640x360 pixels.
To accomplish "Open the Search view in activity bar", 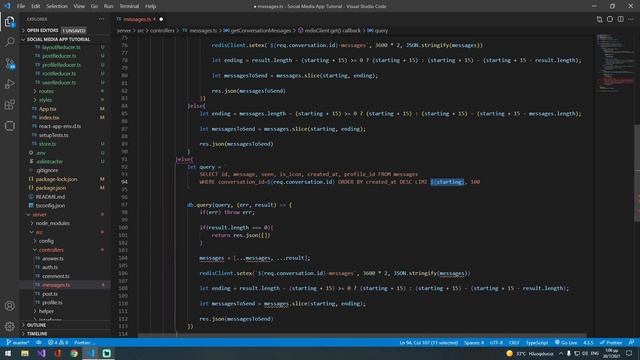I will click(9, 42).
